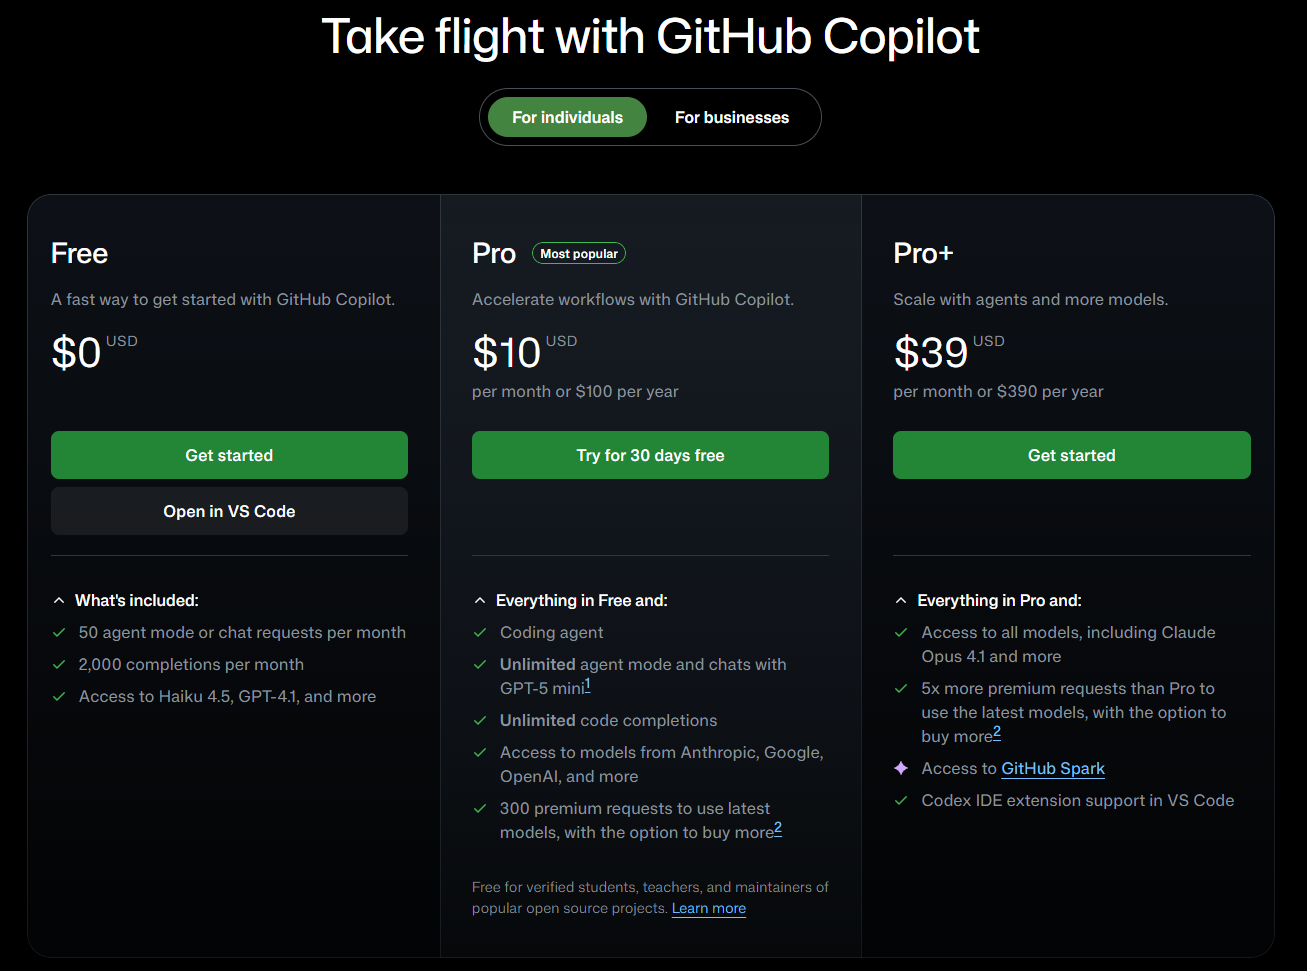1307x971 pixels.
Task: Click the checkmark next to Access to all models
Action: tap(901, 632)
